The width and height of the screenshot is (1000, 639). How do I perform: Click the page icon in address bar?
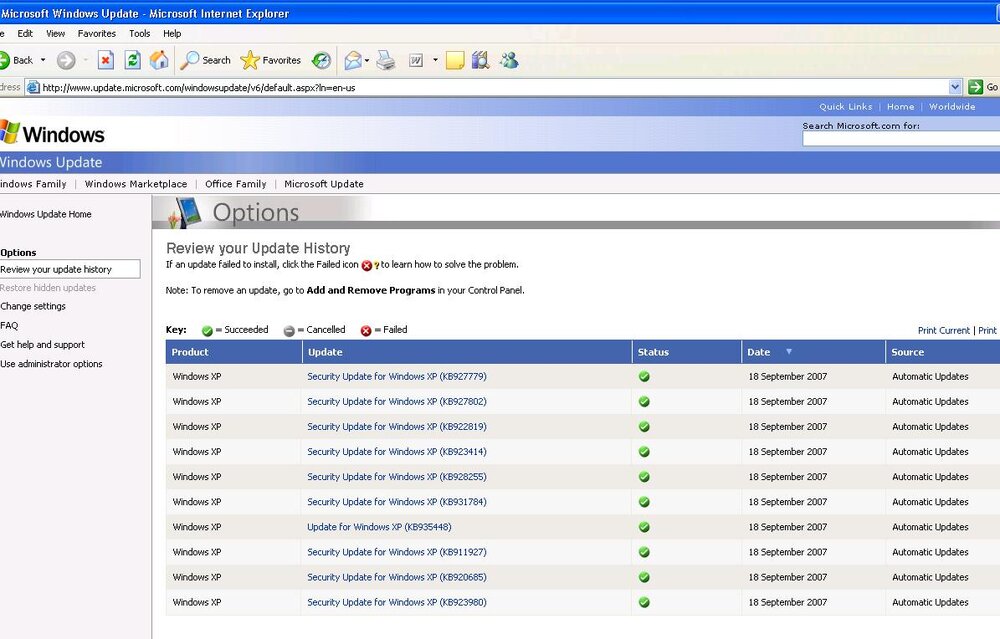click(33, 87)
